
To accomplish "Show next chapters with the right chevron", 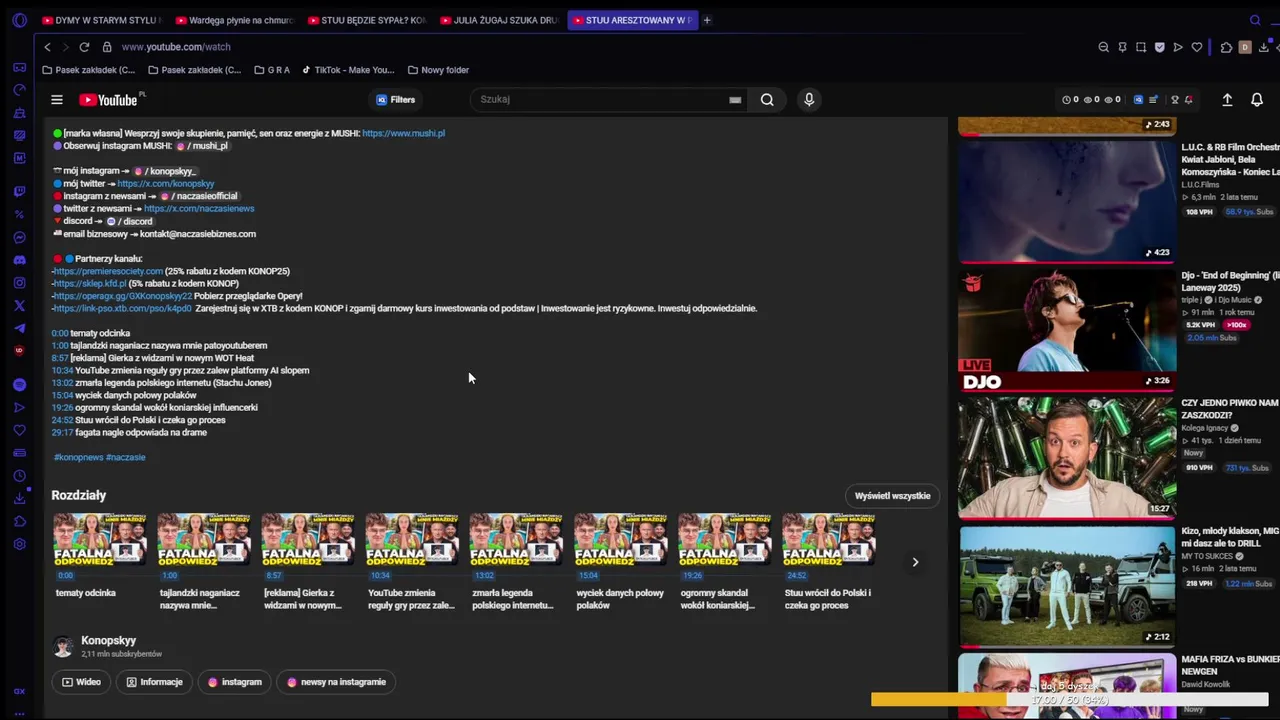I will click(915, 562).
